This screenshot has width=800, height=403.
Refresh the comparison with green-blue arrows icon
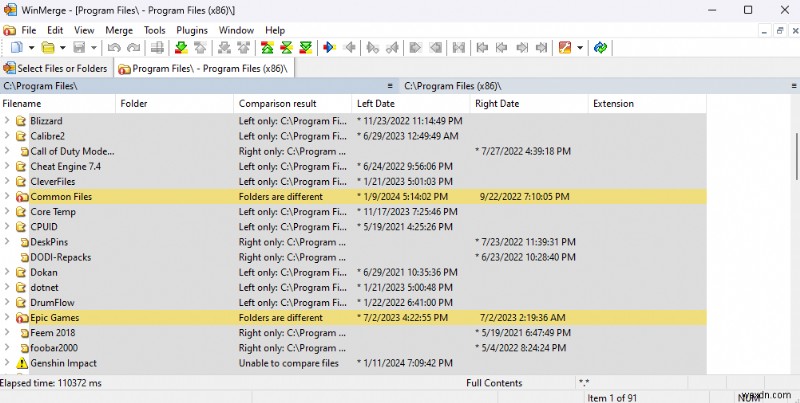tap(601, 48)
